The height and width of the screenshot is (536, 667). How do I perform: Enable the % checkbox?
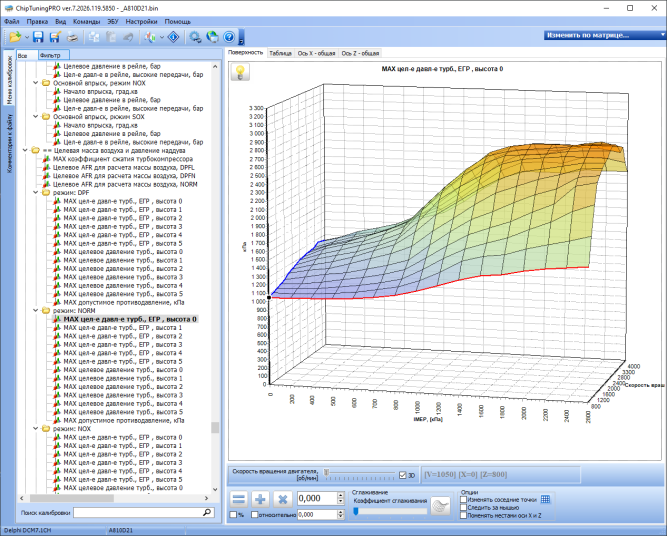(233, 515)
